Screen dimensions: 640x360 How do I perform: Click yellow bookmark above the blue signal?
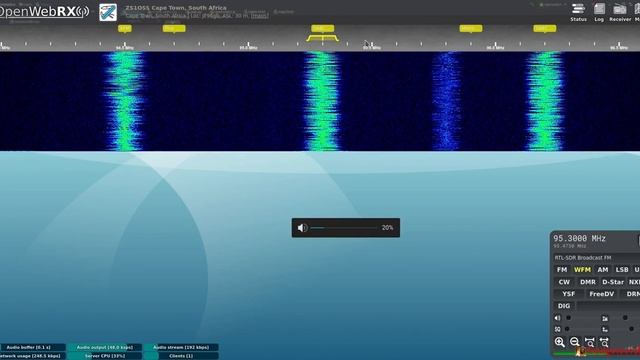(x=471, y=29)
